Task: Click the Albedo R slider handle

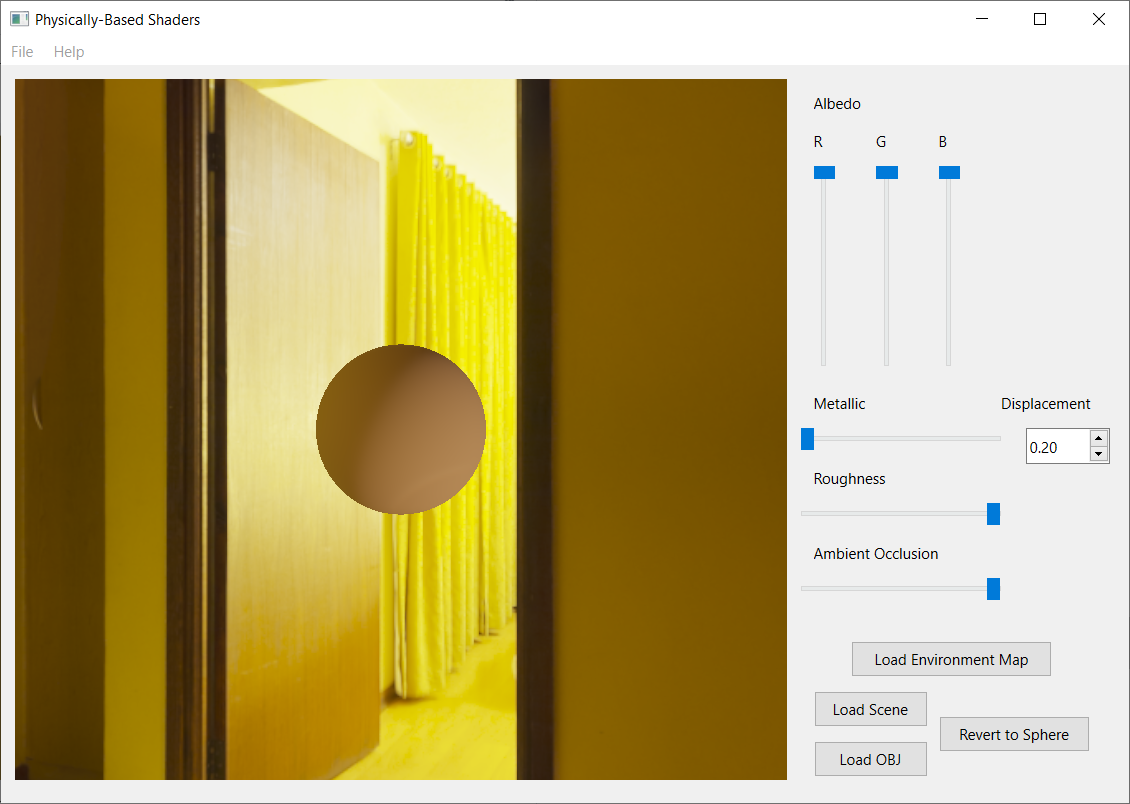Action: [824, 172]
